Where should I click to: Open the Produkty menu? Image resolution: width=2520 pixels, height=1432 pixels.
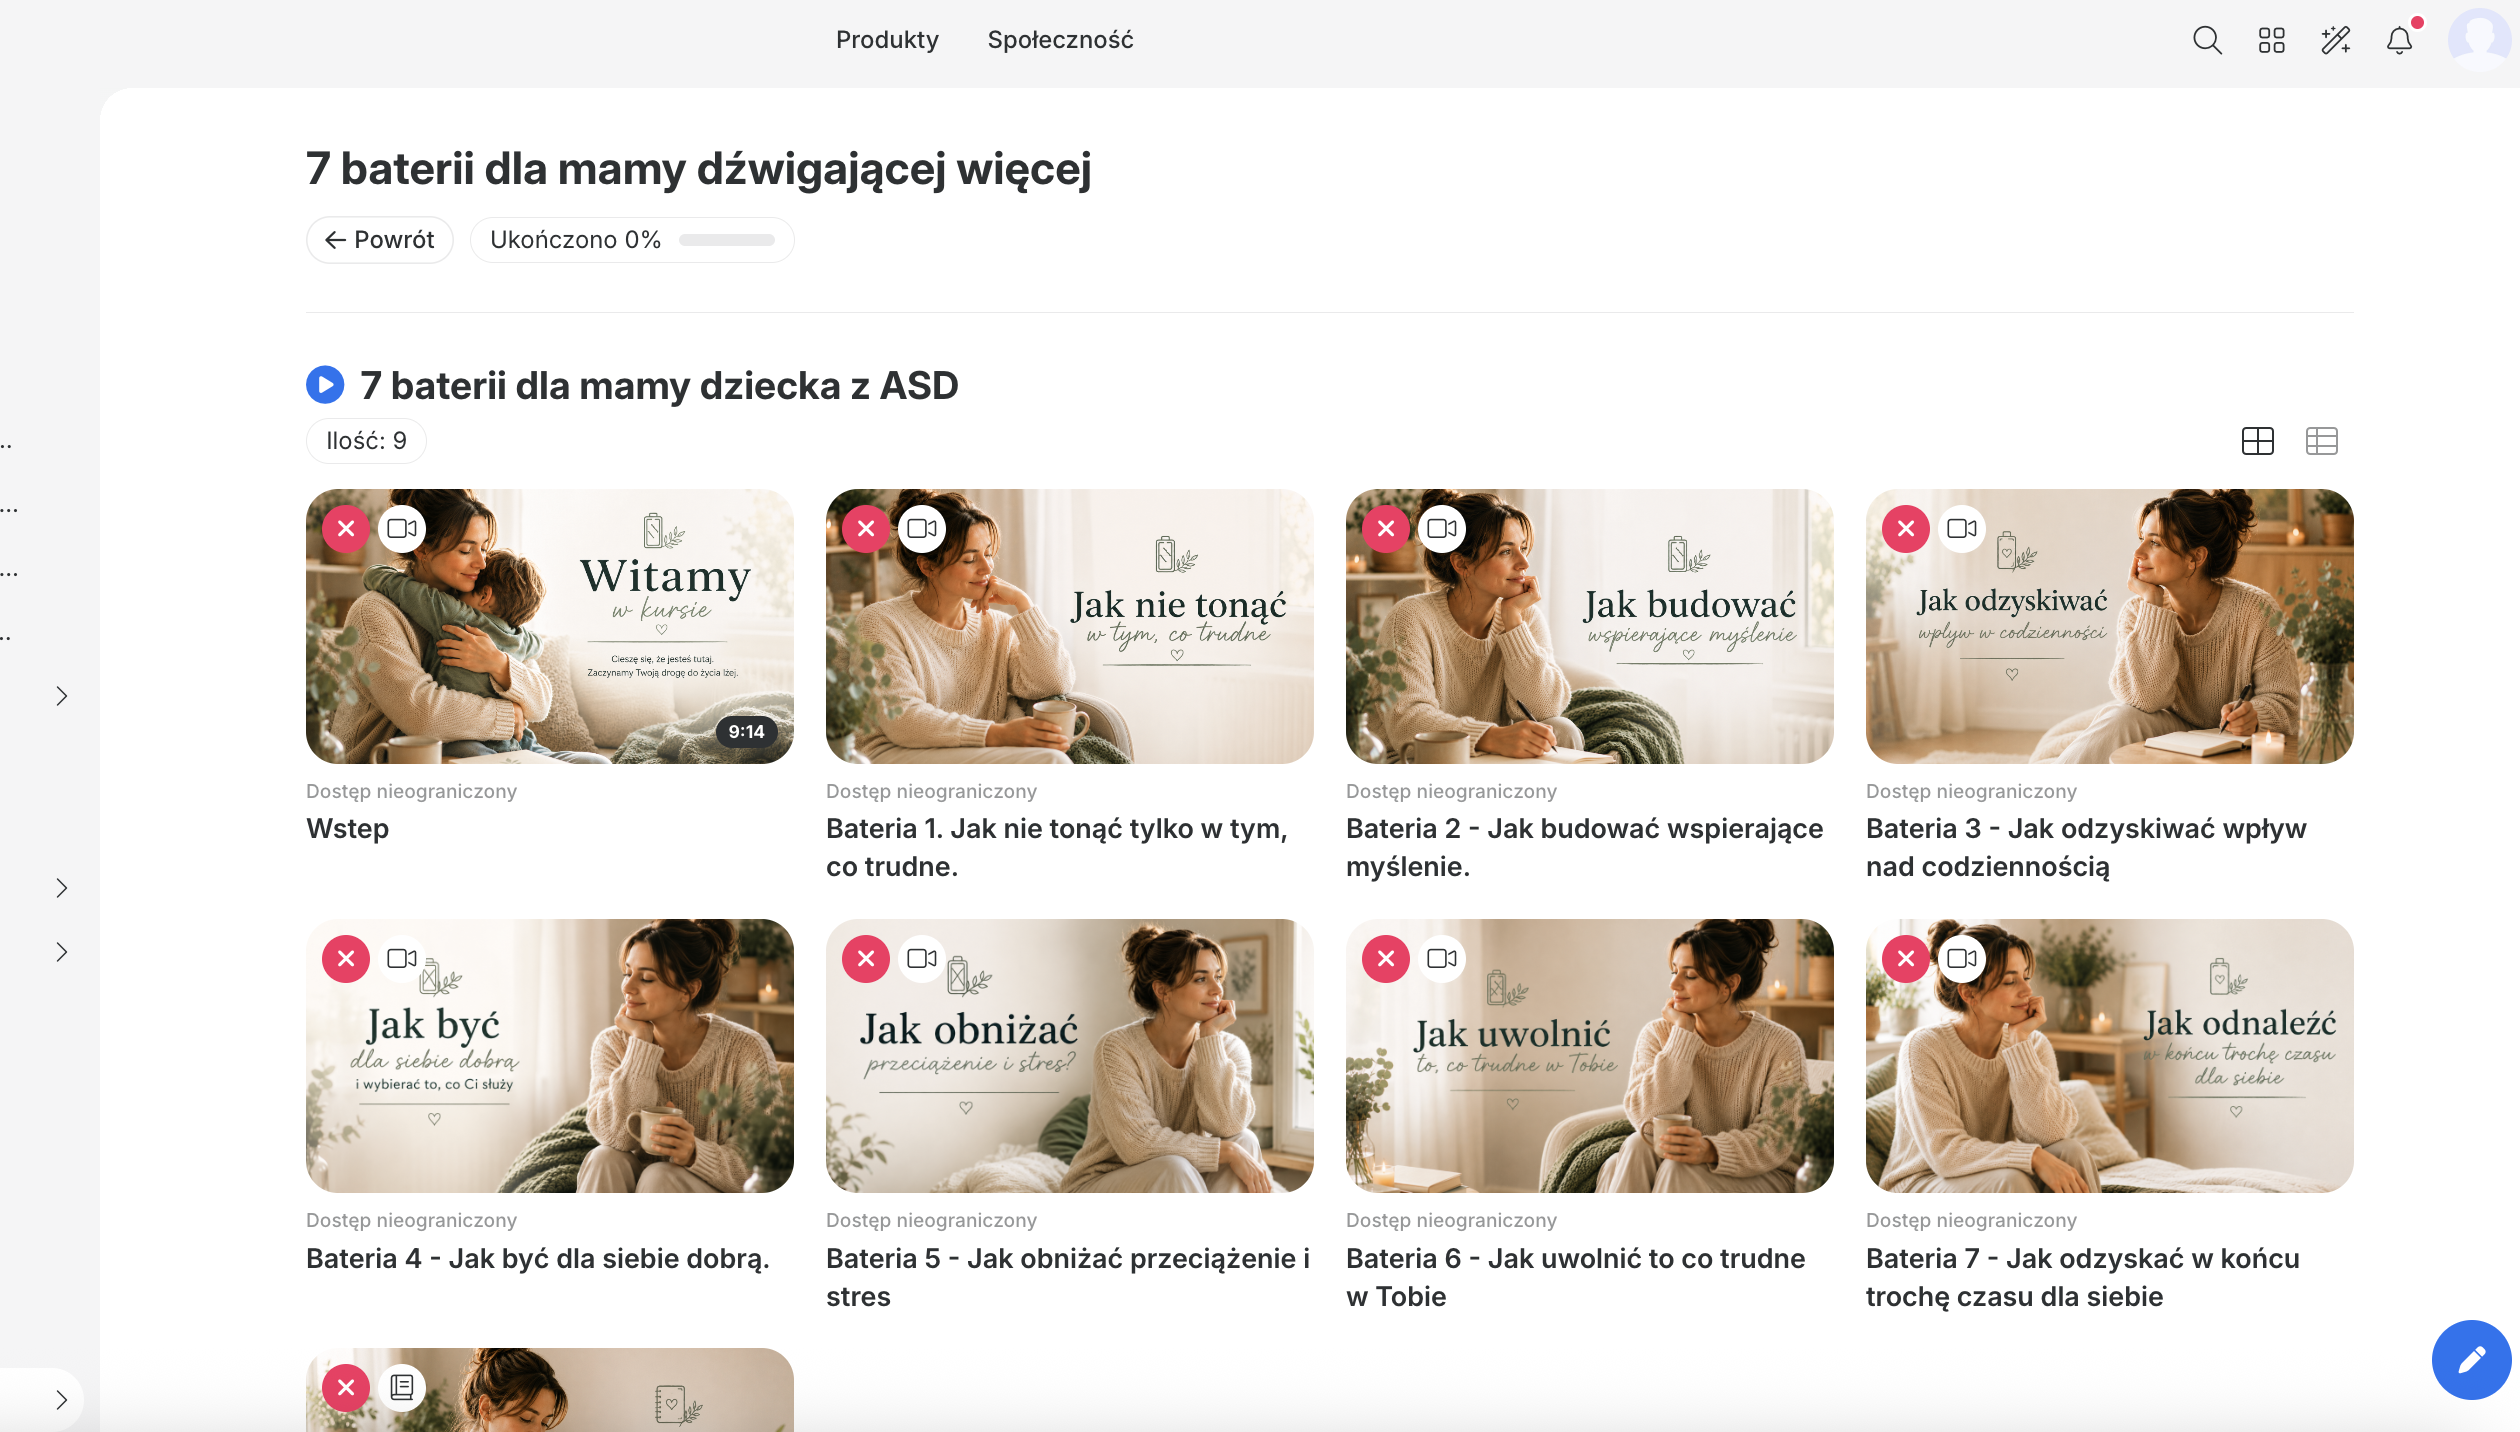tap(887, 40)
